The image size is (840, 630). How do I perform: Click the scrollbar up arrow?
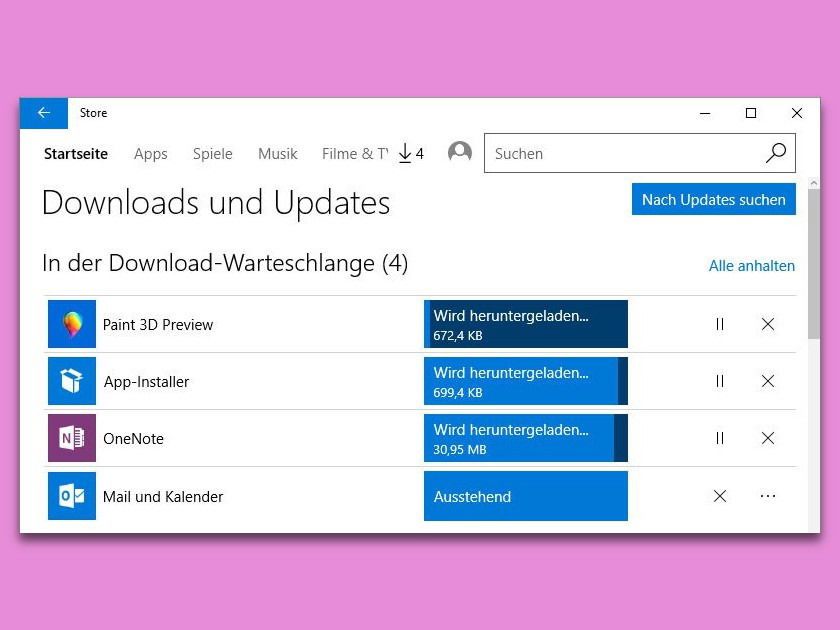[814, 183]
